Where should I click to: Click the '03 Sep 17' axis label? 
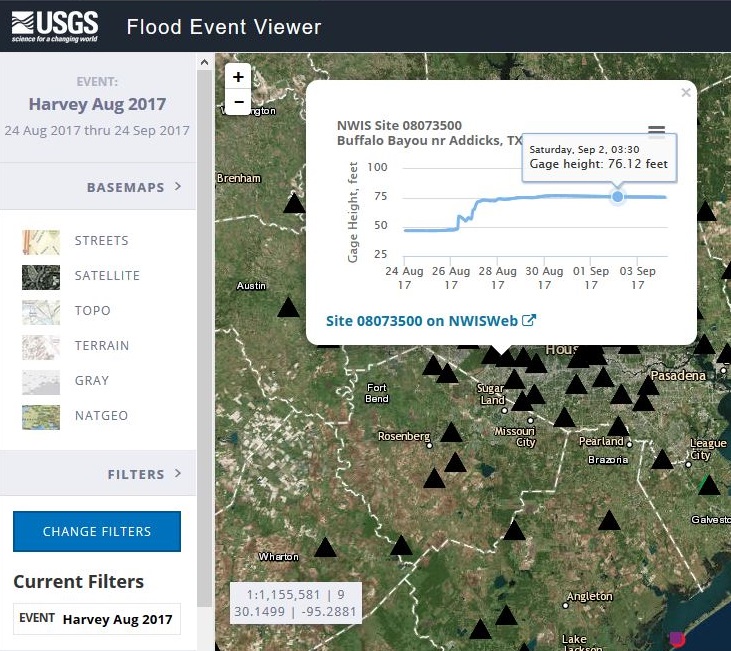pyautogui.click(x=637, y=278)
